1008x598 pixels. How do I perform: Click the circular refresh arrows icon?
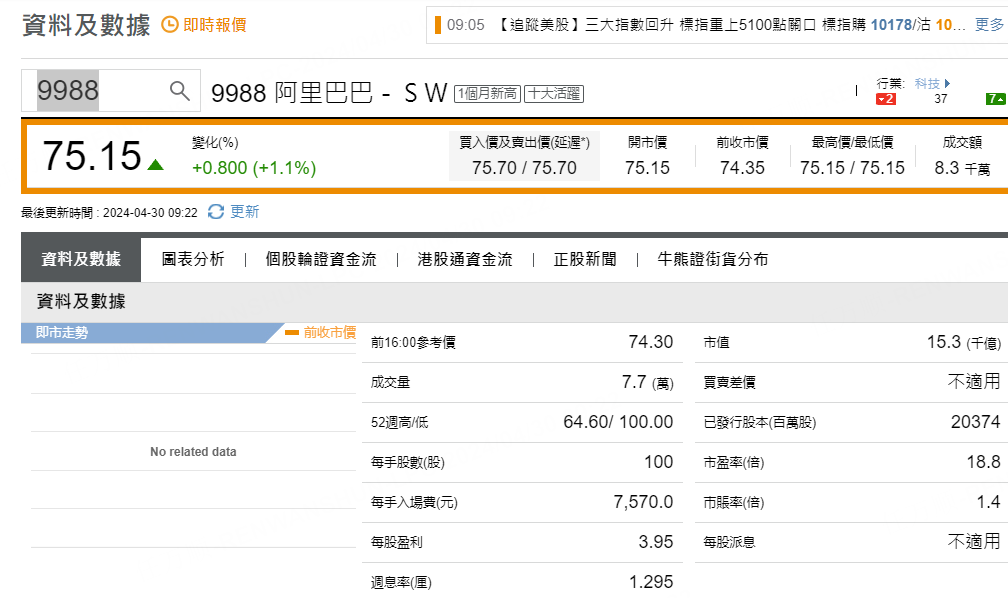pos(216,212)
